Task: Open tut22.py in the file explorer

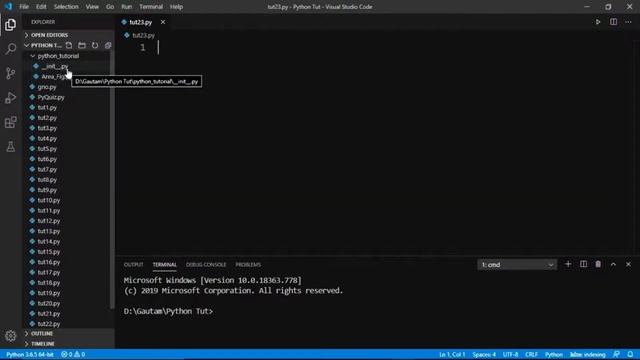Action: [49, 324]
